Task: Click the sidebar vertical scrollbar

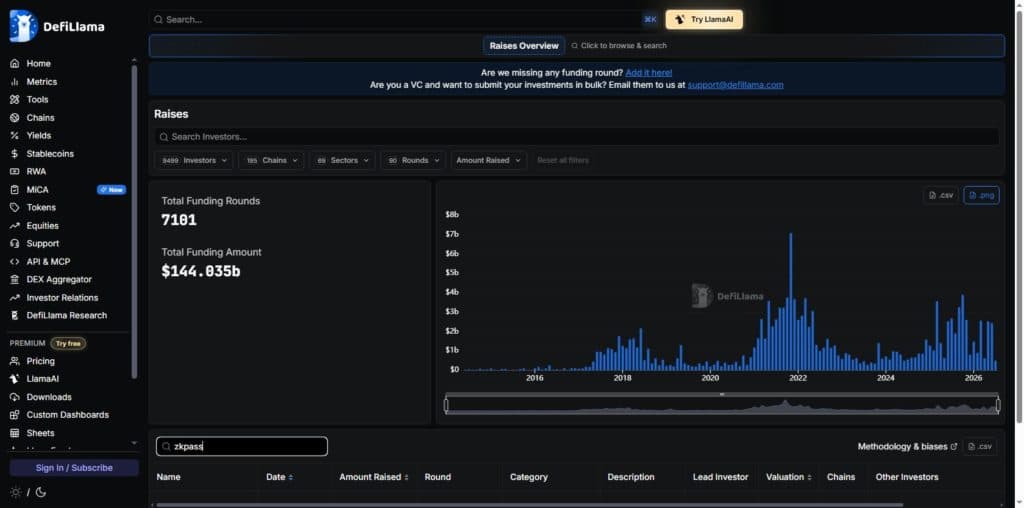Action: coord(134,221)
